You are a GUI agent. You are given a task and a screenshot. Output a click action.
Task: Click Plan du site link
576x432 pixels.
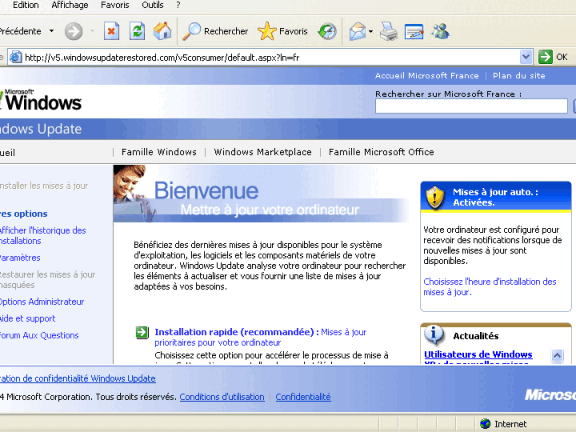[519, 76]
